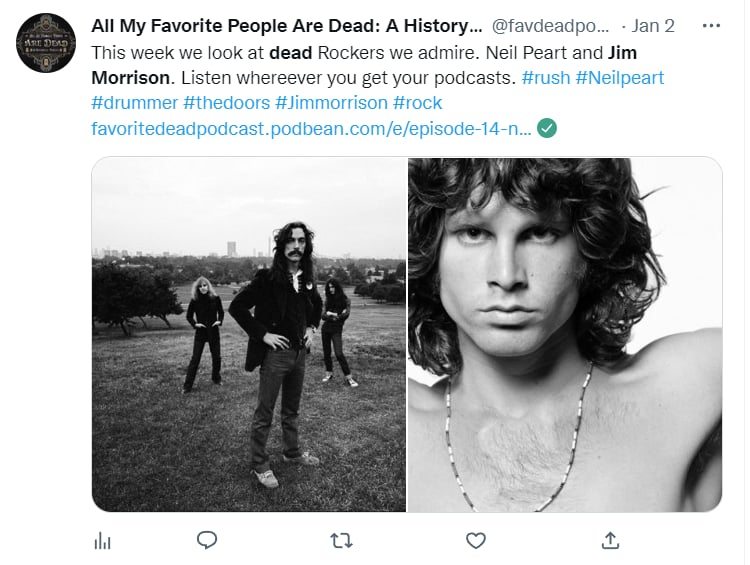Open the #Jimmorrison hashtag
The width and height of the screenshot is (750, 565).
[331, 103]
